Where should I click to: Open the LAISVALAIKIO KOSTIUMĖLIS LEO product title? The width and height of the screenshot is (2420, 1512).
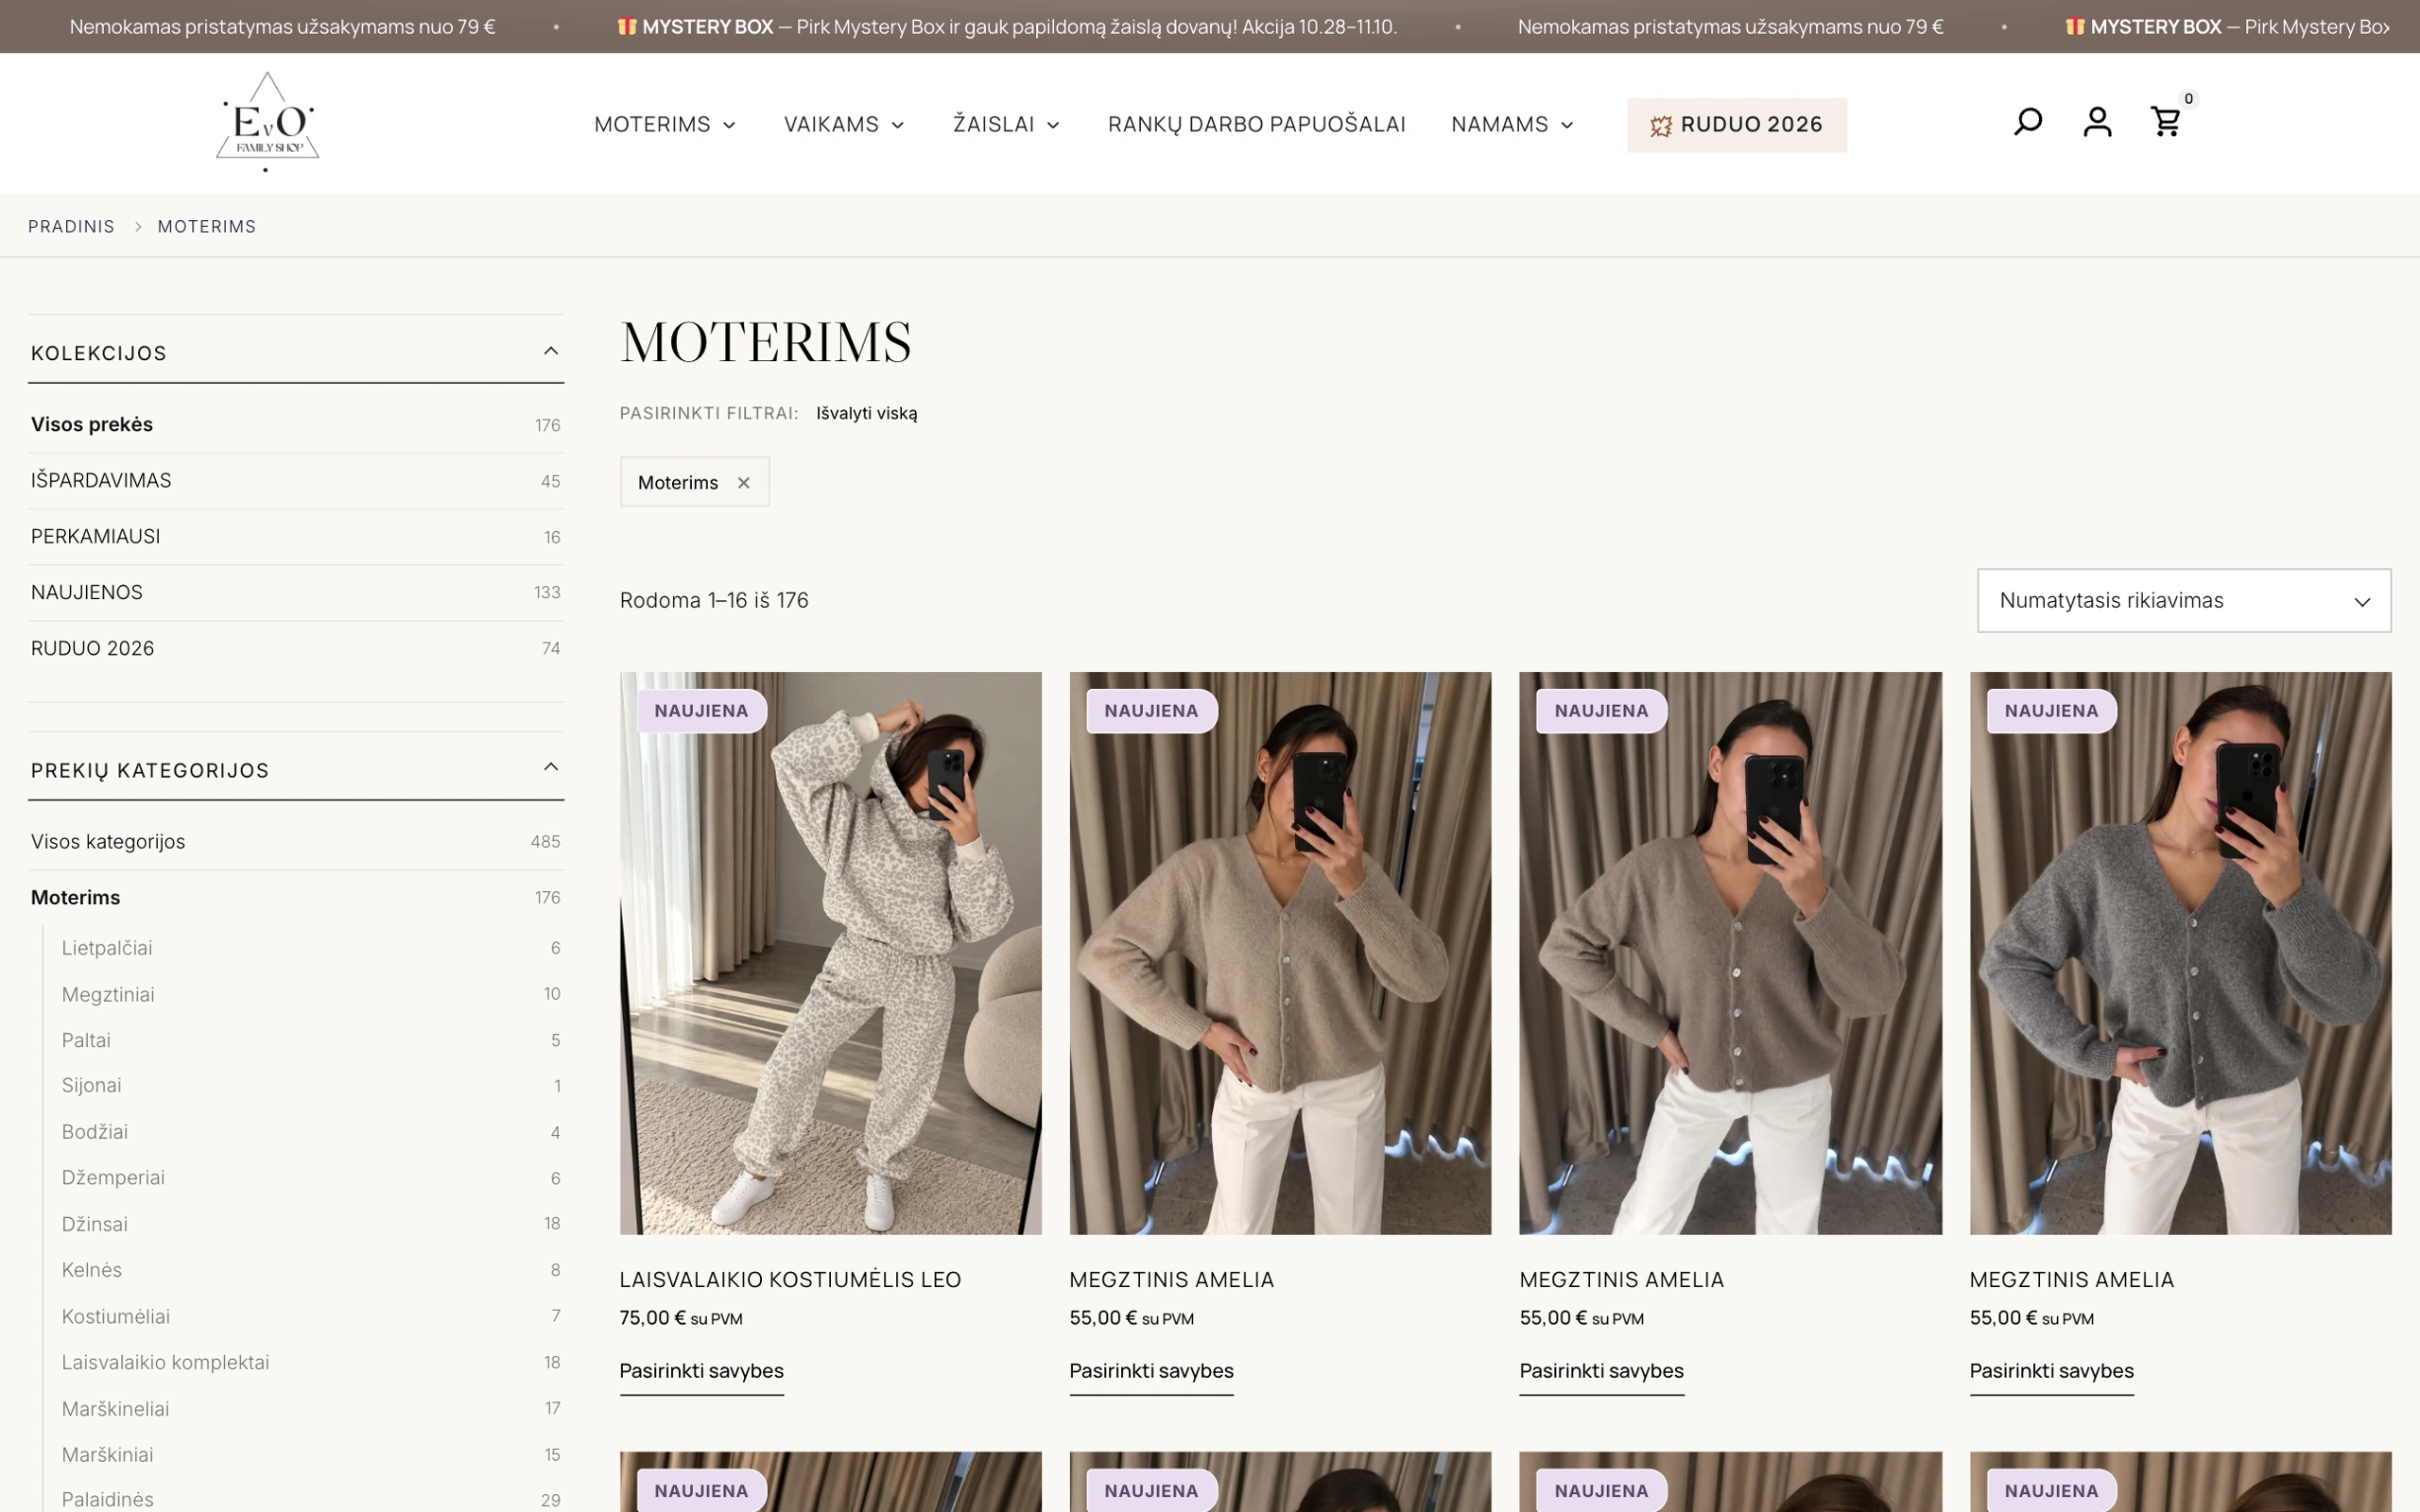click(x=790, y=1280)
